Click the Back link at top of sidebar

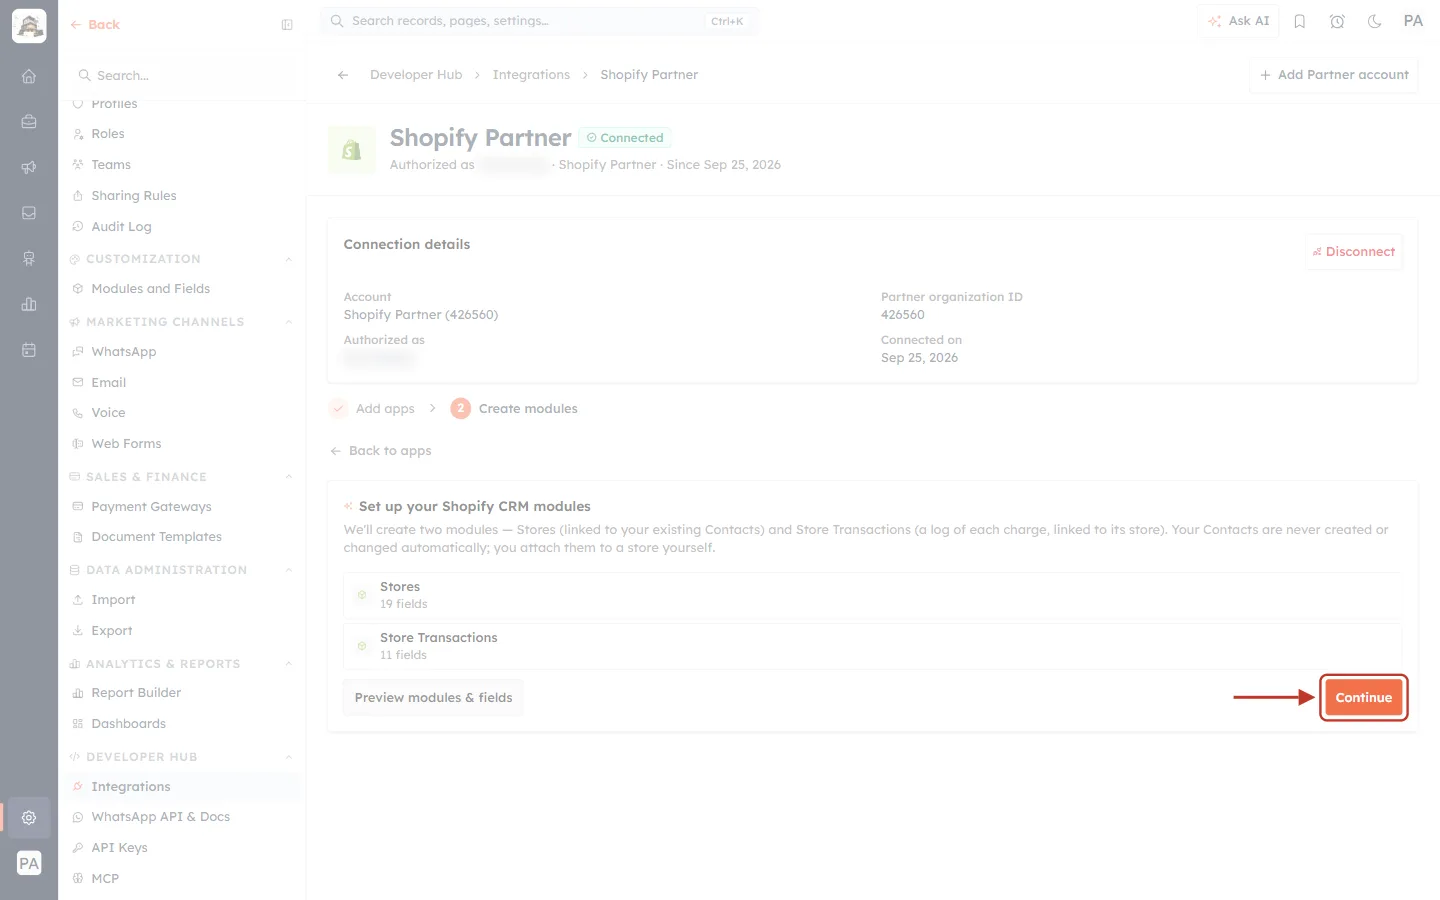click(95, 25)
